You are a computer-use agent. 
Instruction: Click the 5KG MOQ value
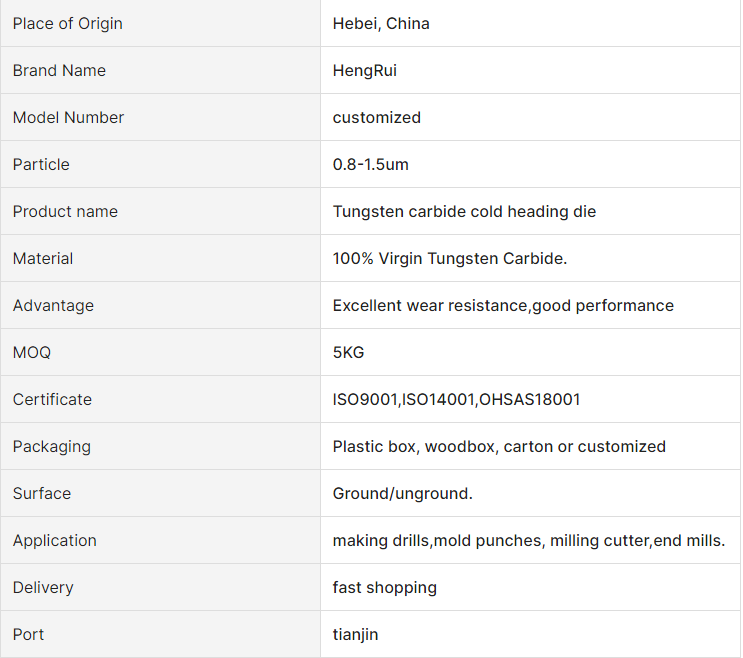tap(348, 352)
